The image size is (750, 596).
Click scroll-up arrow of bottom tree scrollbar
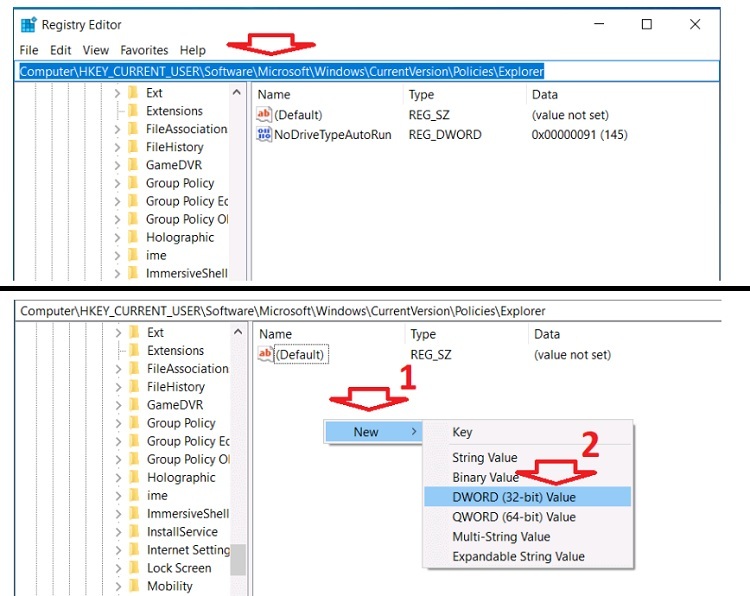[238, 331]
